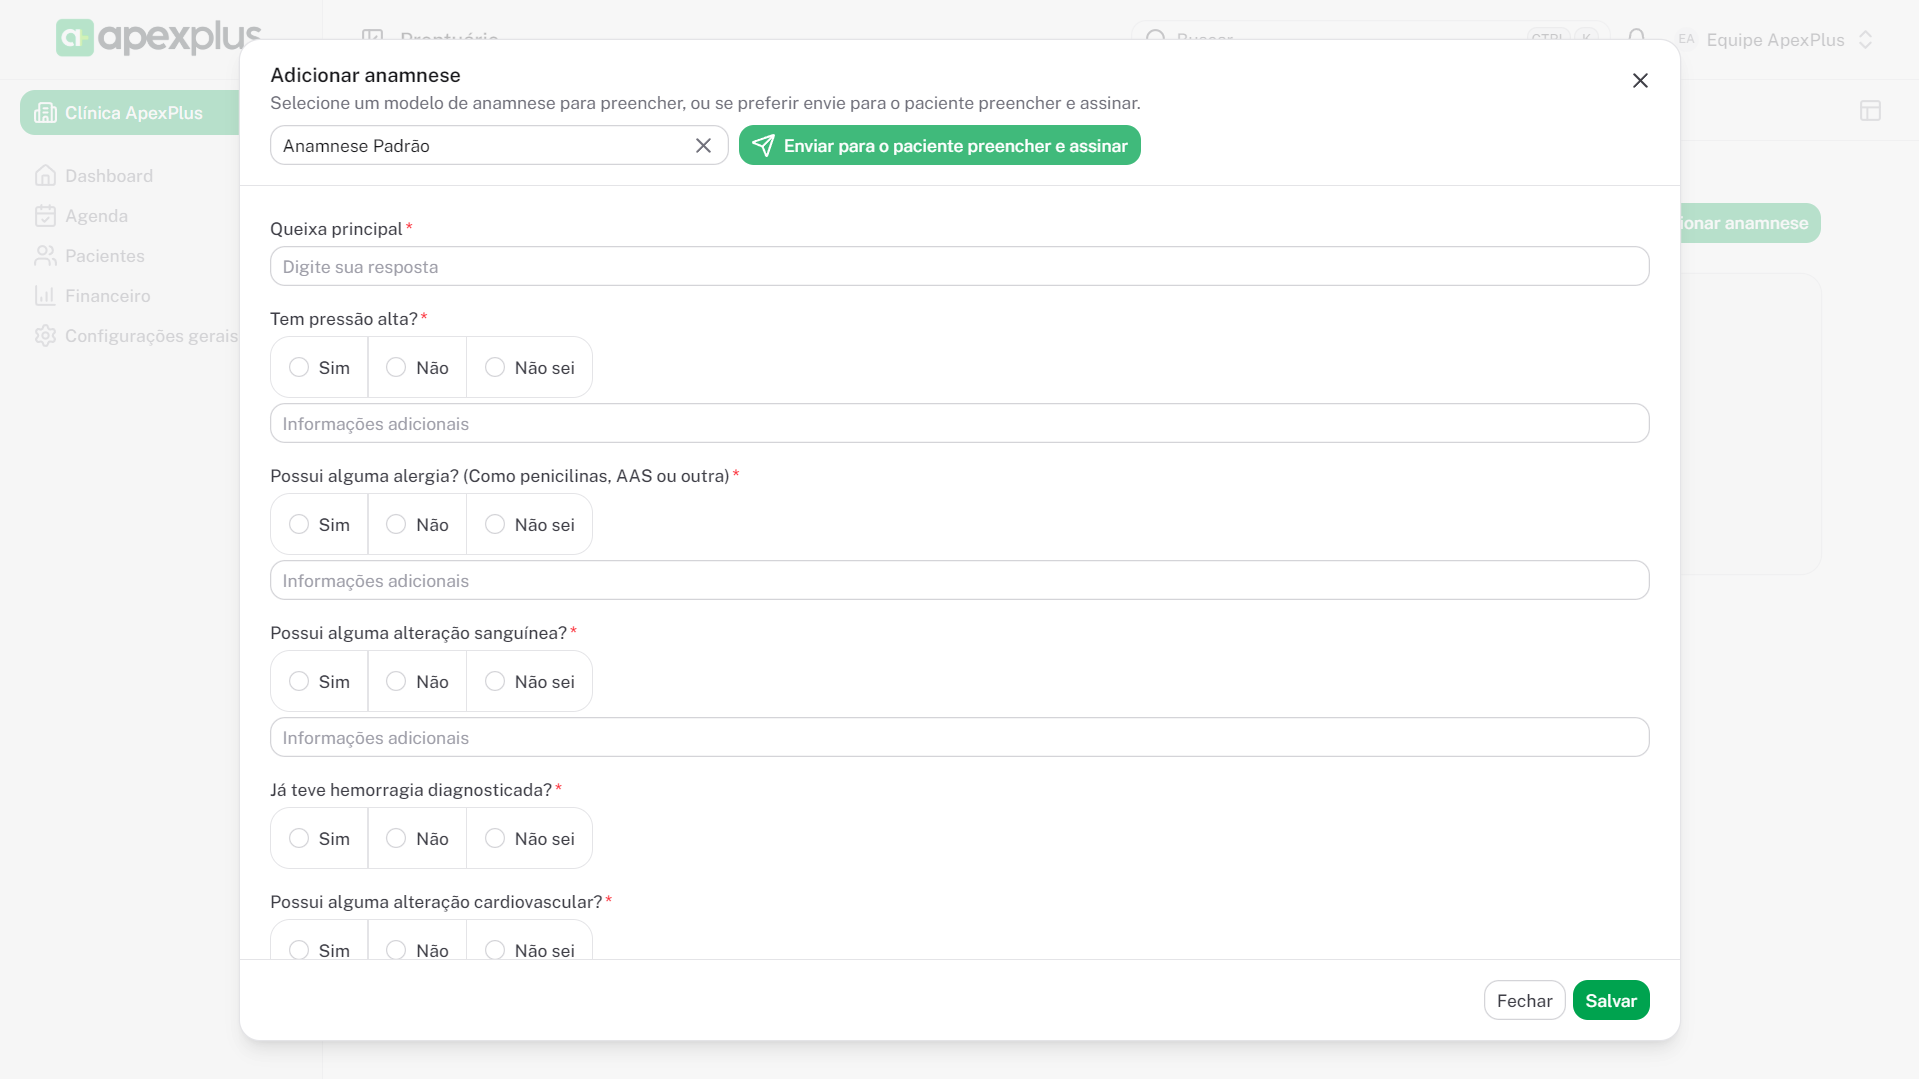Select Não for Possui alguma alergia
Viewport: 1919px width, 1079px height.
pos(397,525)
